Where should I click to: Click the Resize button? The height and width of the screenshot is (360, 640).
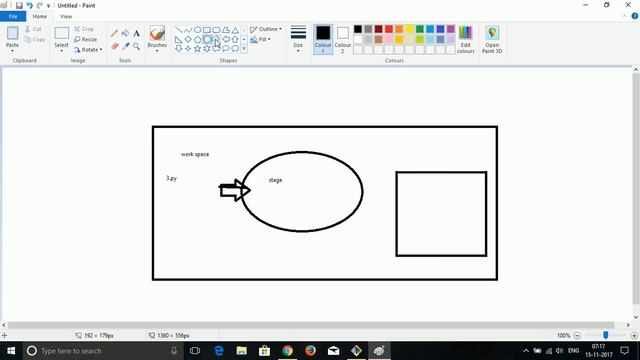pos(86,40)
